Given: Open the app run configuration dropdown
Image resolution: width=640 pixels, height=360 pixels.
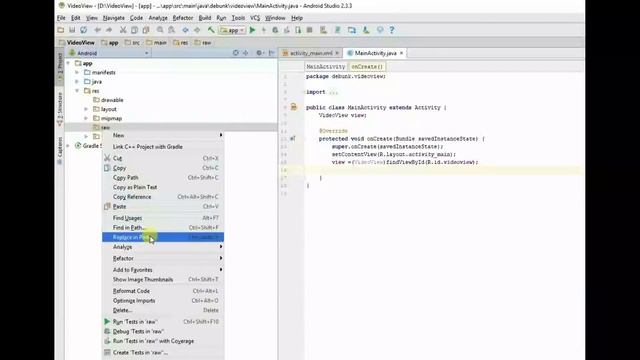Looking at the screenshot, I should point(232,30).
